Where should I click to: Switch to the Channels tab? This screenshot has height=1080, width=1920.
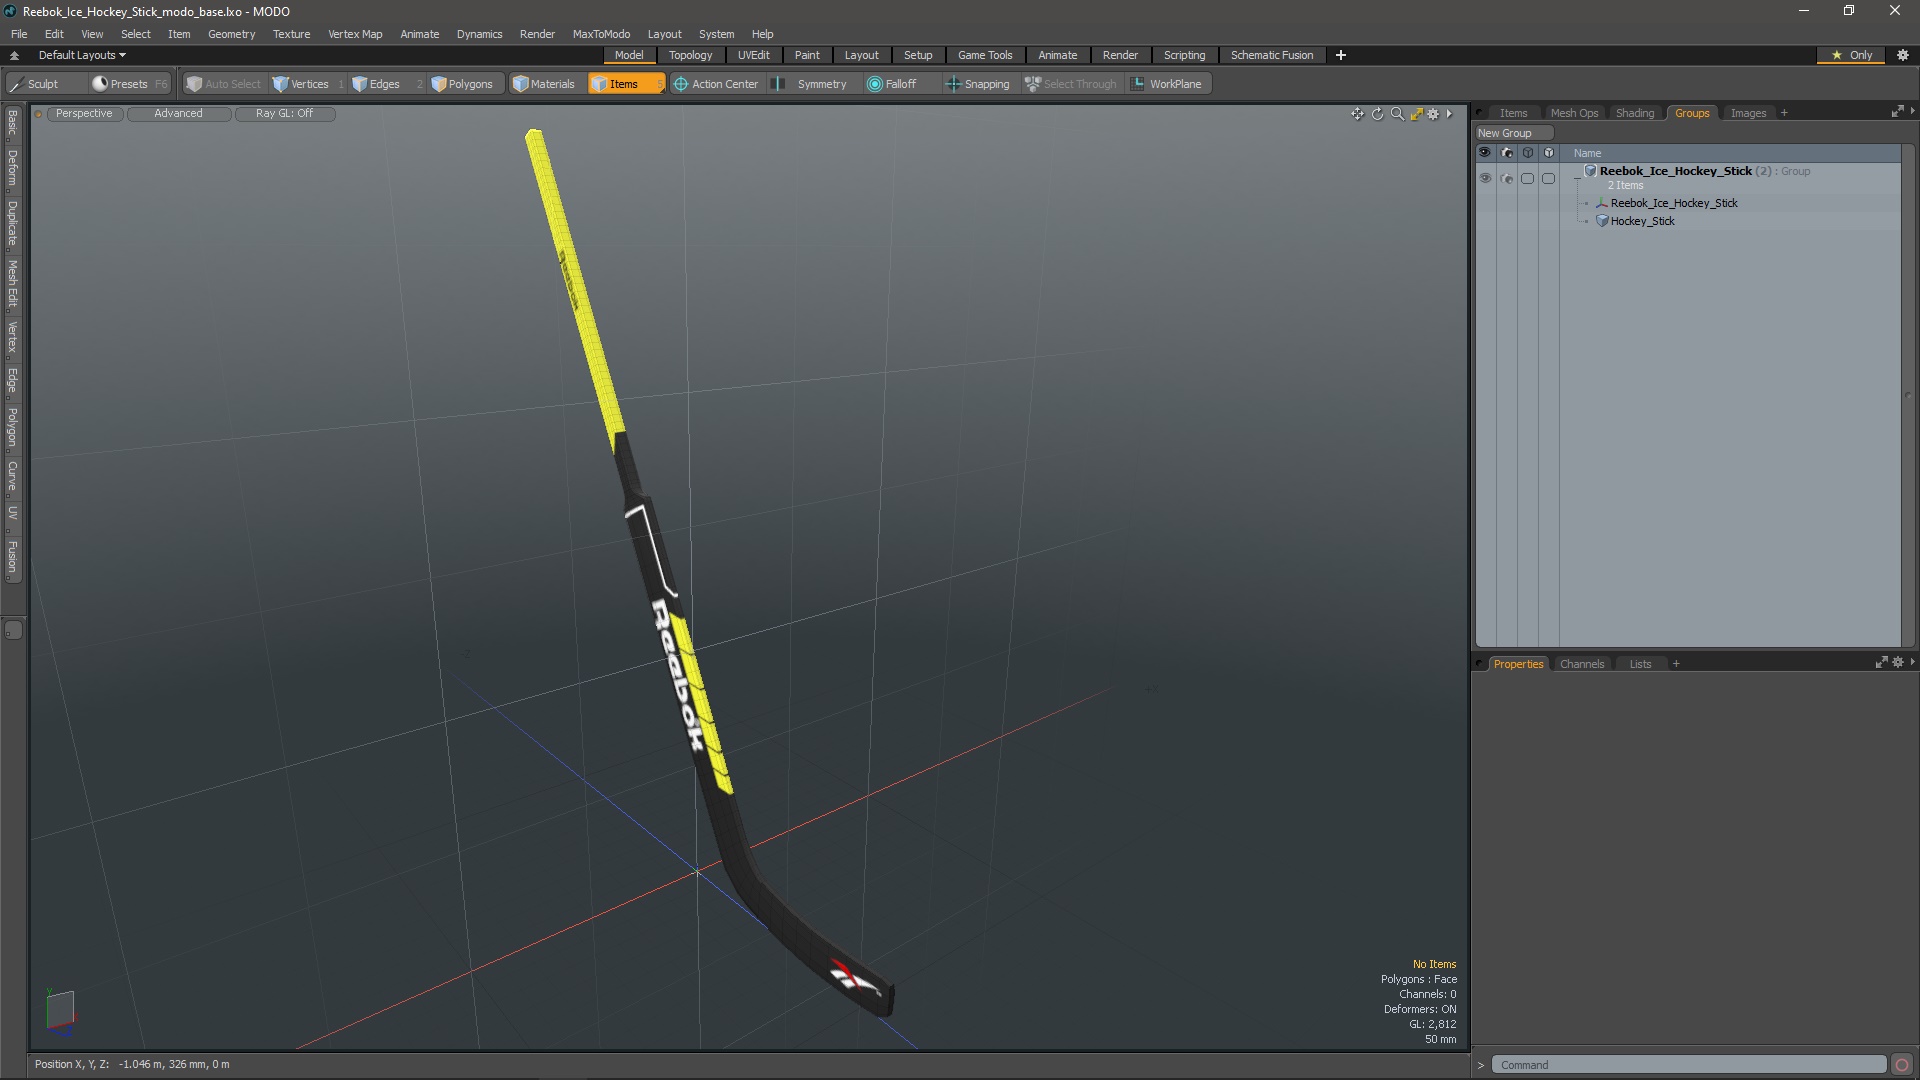[1581, 664]
